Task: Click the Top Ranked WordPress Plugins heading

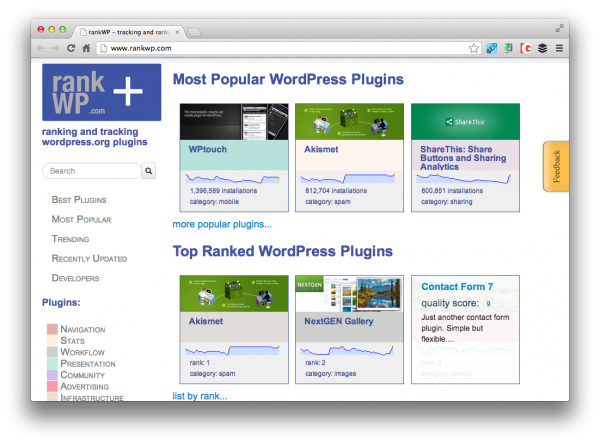Action: 283,251
